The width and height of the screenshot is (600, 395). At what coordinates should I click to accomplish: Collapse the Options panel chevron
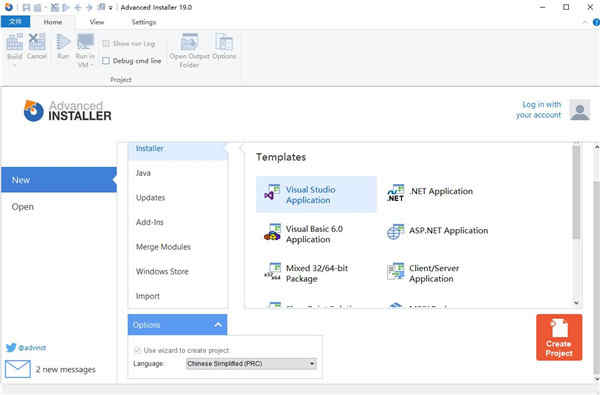218,325
